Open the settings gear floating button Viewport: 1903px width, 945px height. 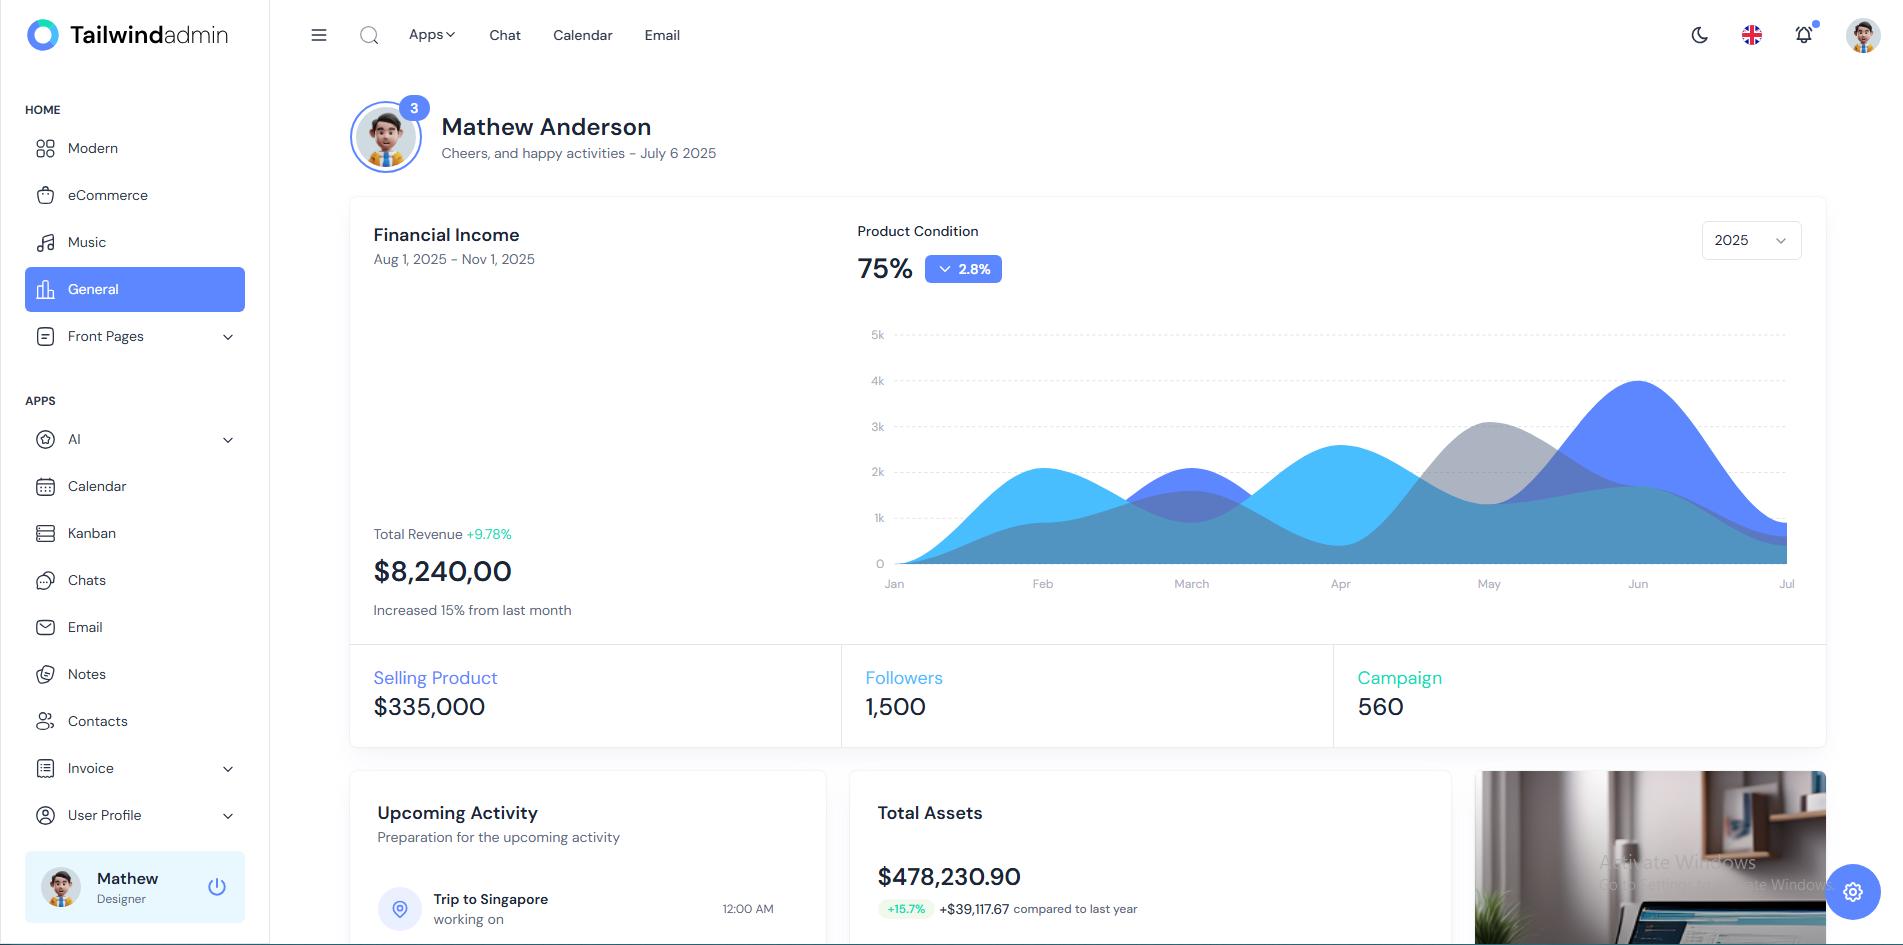[1852, 892]
